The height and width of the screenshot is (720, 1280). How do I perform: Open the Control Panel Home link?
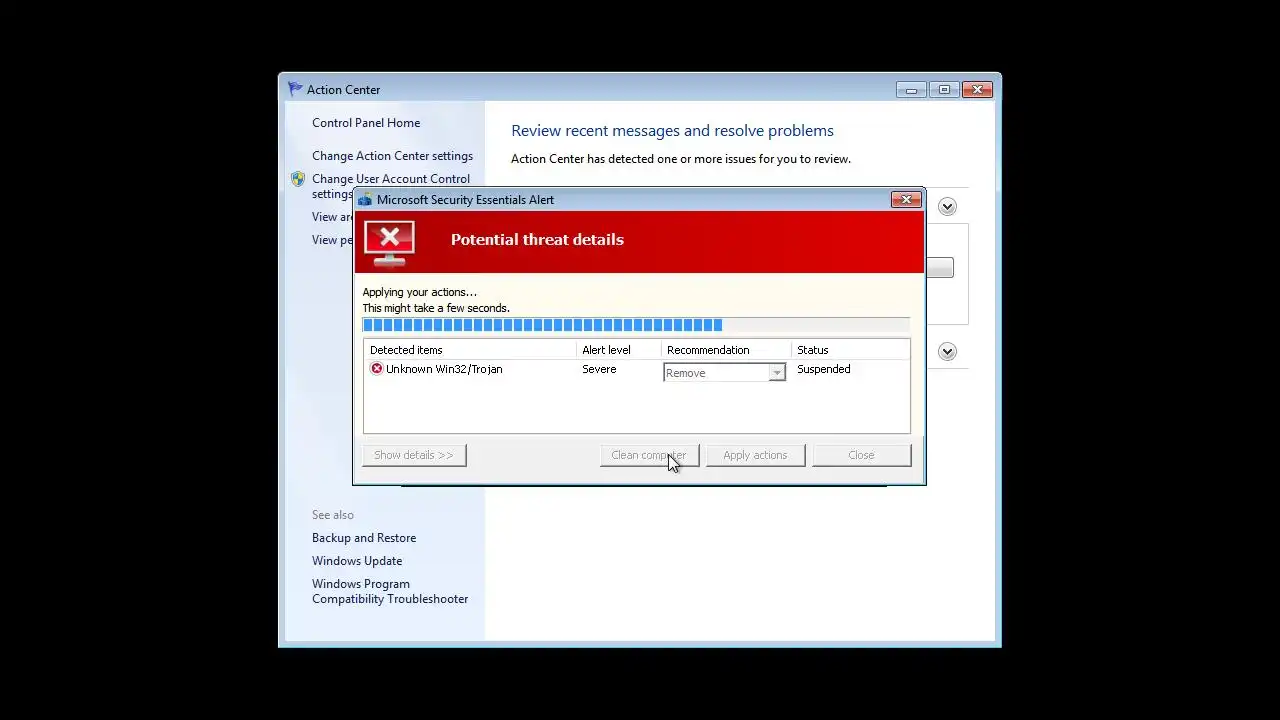coord(366,123)
